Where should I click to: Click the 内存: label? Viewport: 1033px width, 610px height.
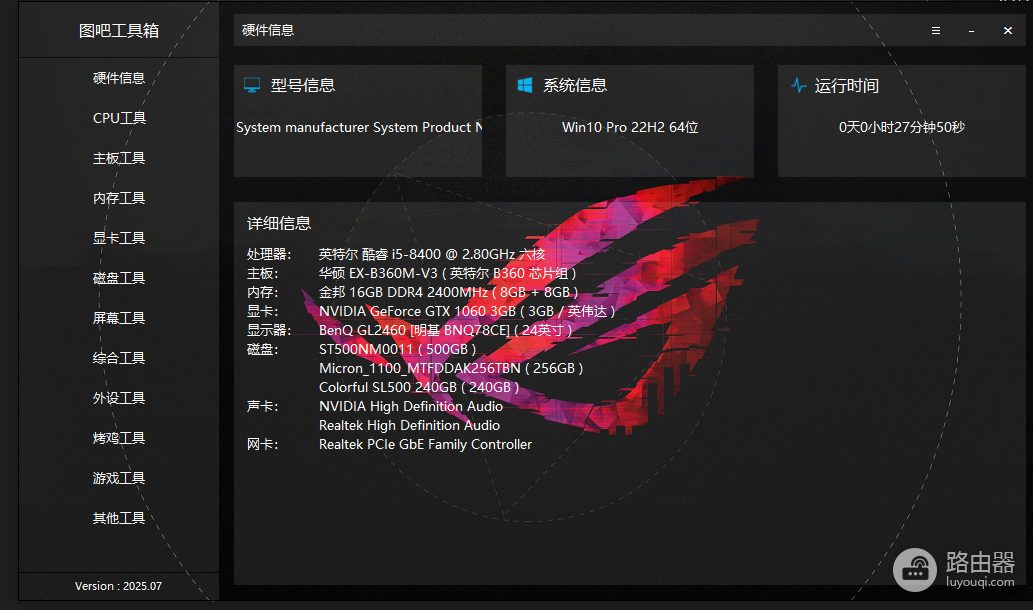point(262,292)
